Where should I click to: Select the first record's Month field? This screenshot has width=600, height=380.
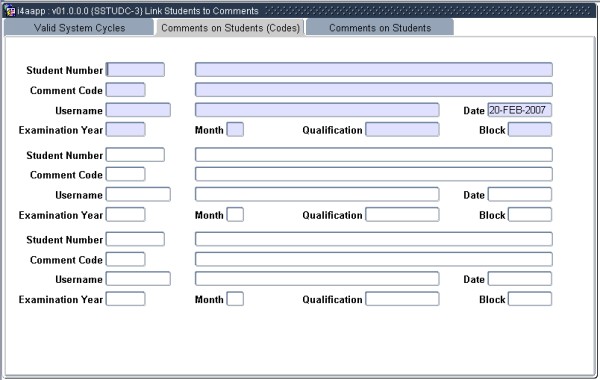pos(235,130)
